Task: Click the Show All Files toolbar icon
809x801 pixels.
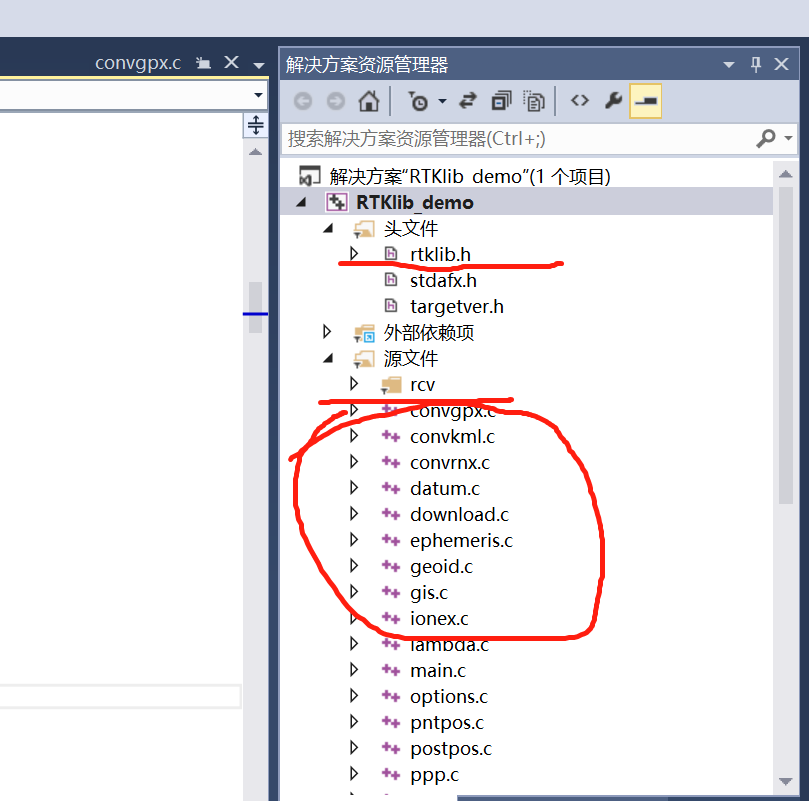Action: tap(536, 100)
